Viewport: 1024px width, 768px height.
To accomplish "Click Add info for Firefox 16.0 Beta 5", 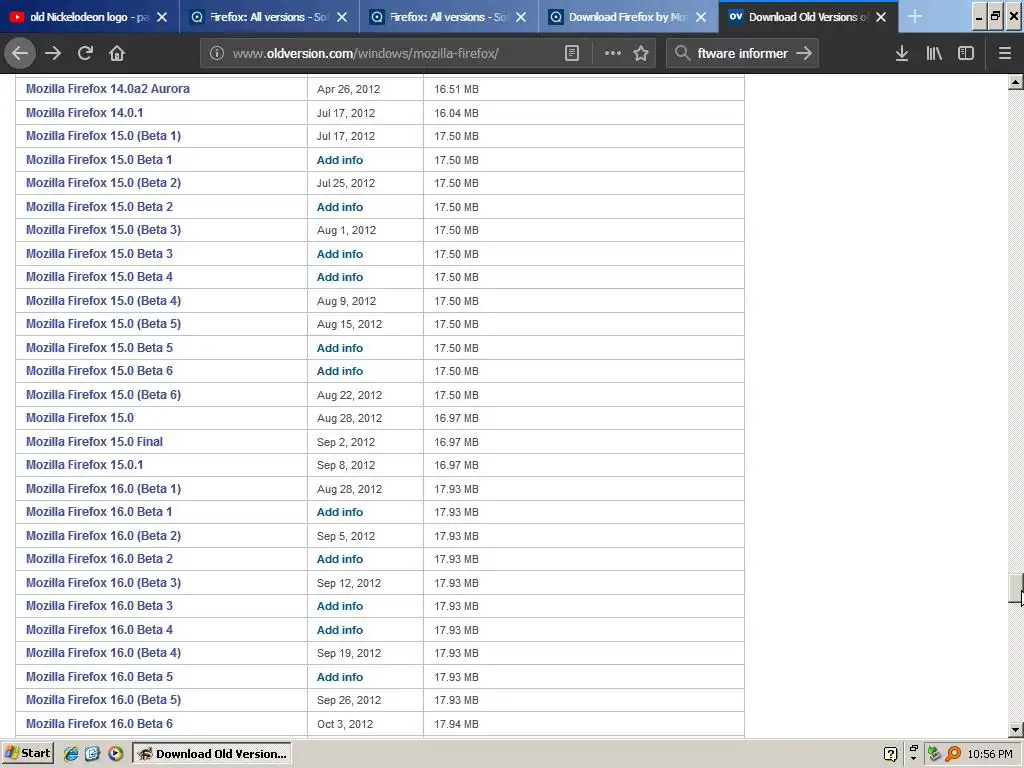I will click(x=340, y=677).
